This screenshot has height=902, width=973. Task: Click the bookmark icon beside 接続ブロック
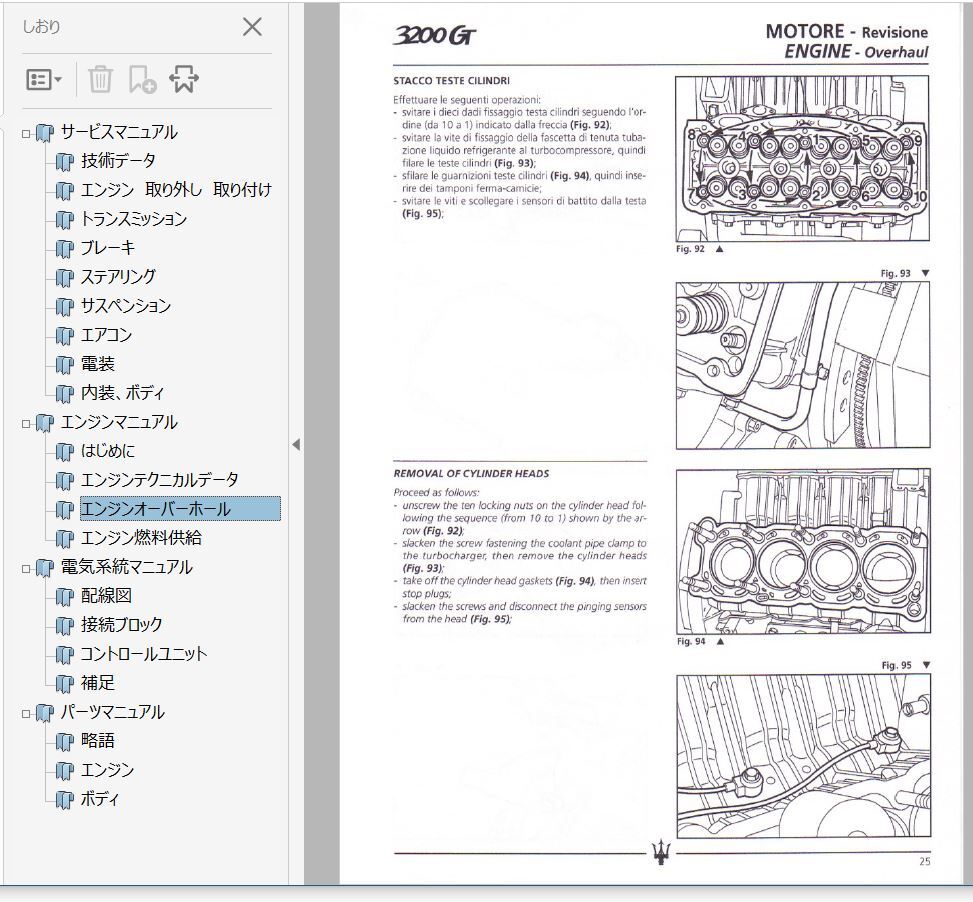[x=65, y=626]
